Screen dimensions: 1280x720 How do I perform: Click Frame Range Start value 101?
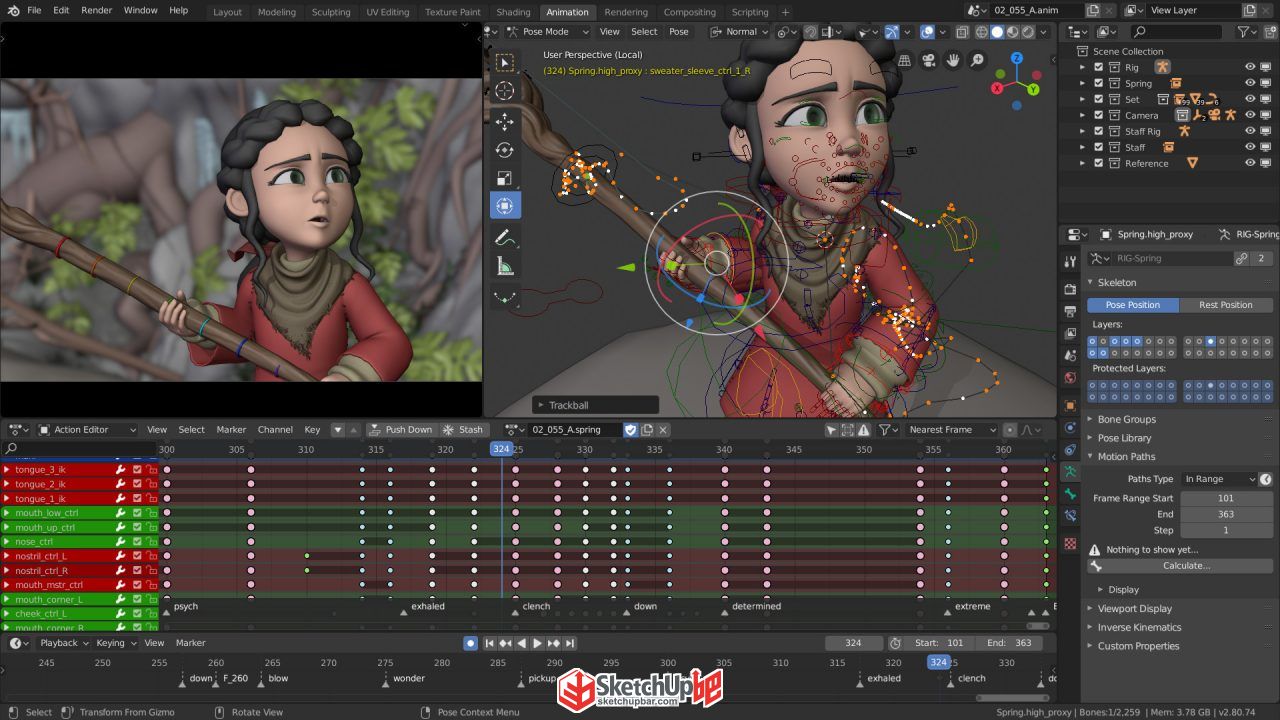click(1226, 498)
